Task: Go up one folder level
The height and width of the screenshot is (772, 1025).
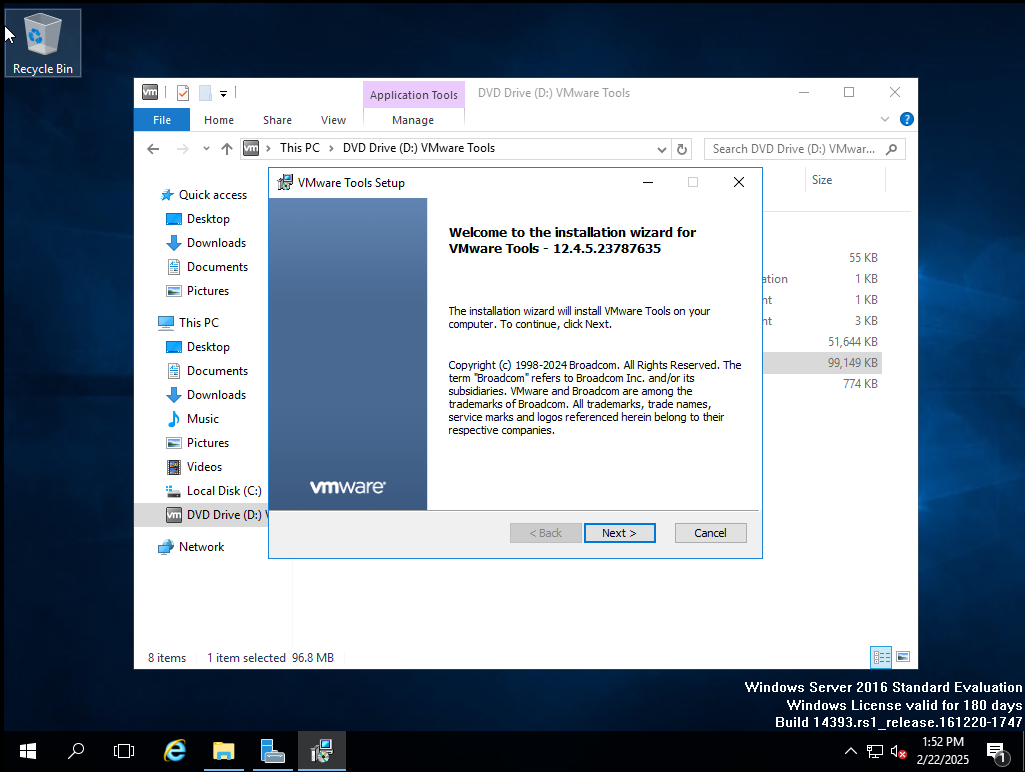Action: tap(227, 149)
